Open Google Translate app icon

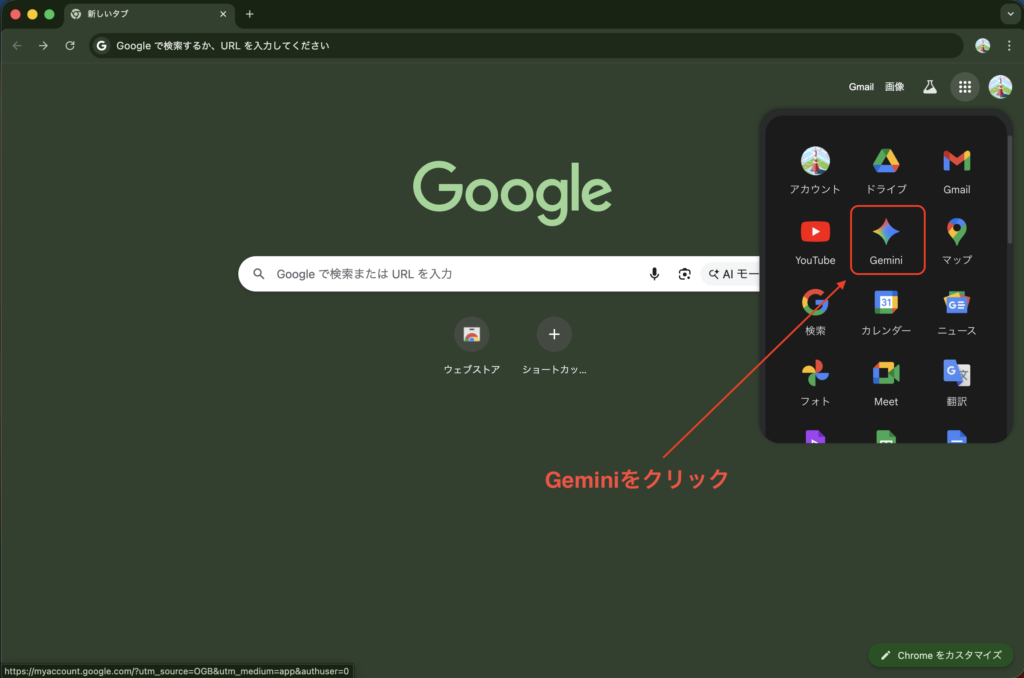point(956,381)
